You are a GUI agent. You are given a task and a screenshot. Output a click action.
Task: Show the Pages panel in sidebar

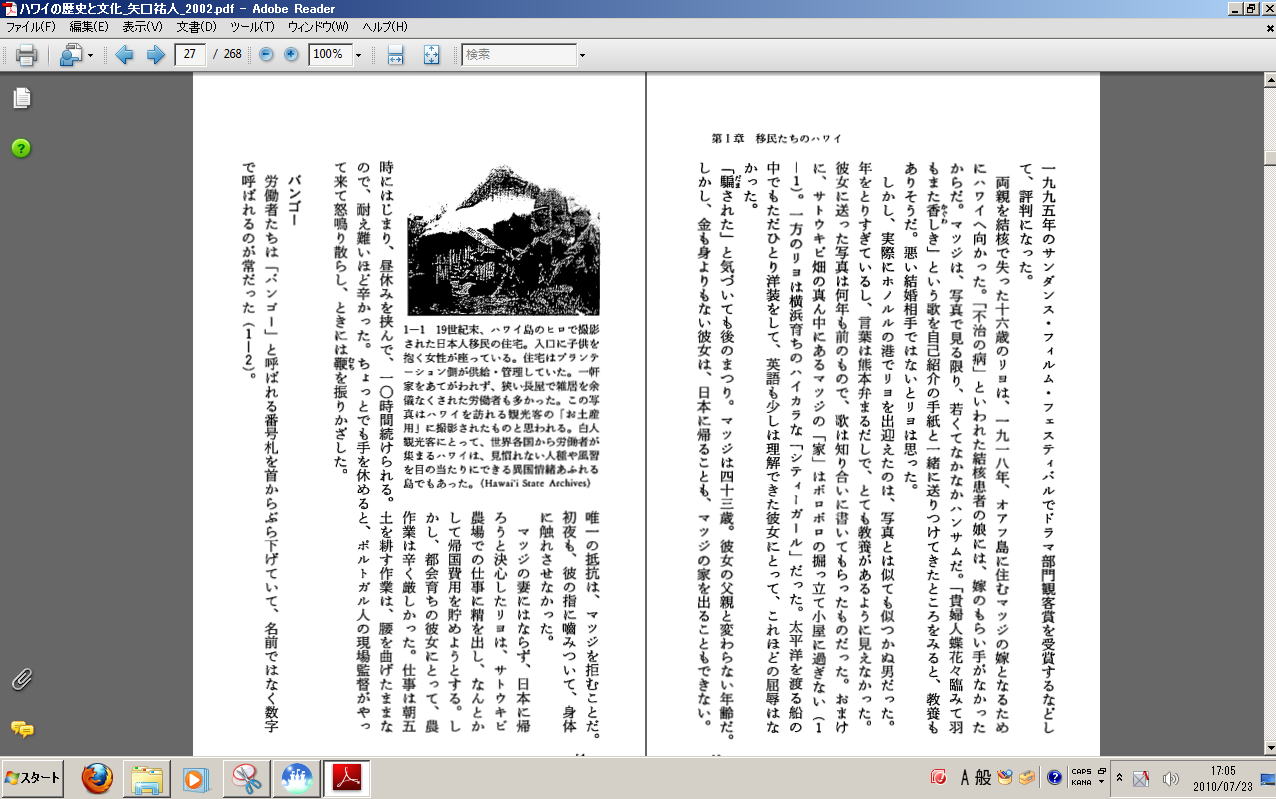(21, 98)
